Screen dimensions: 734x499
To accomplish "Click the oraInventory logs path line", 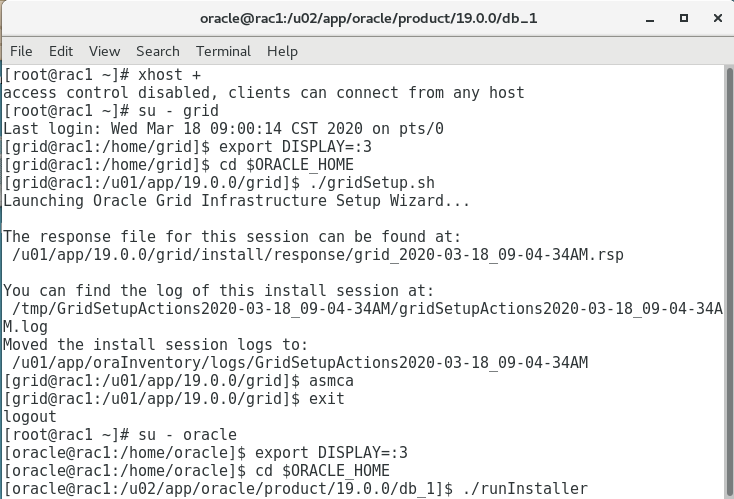I will click(x=300, y=362).
